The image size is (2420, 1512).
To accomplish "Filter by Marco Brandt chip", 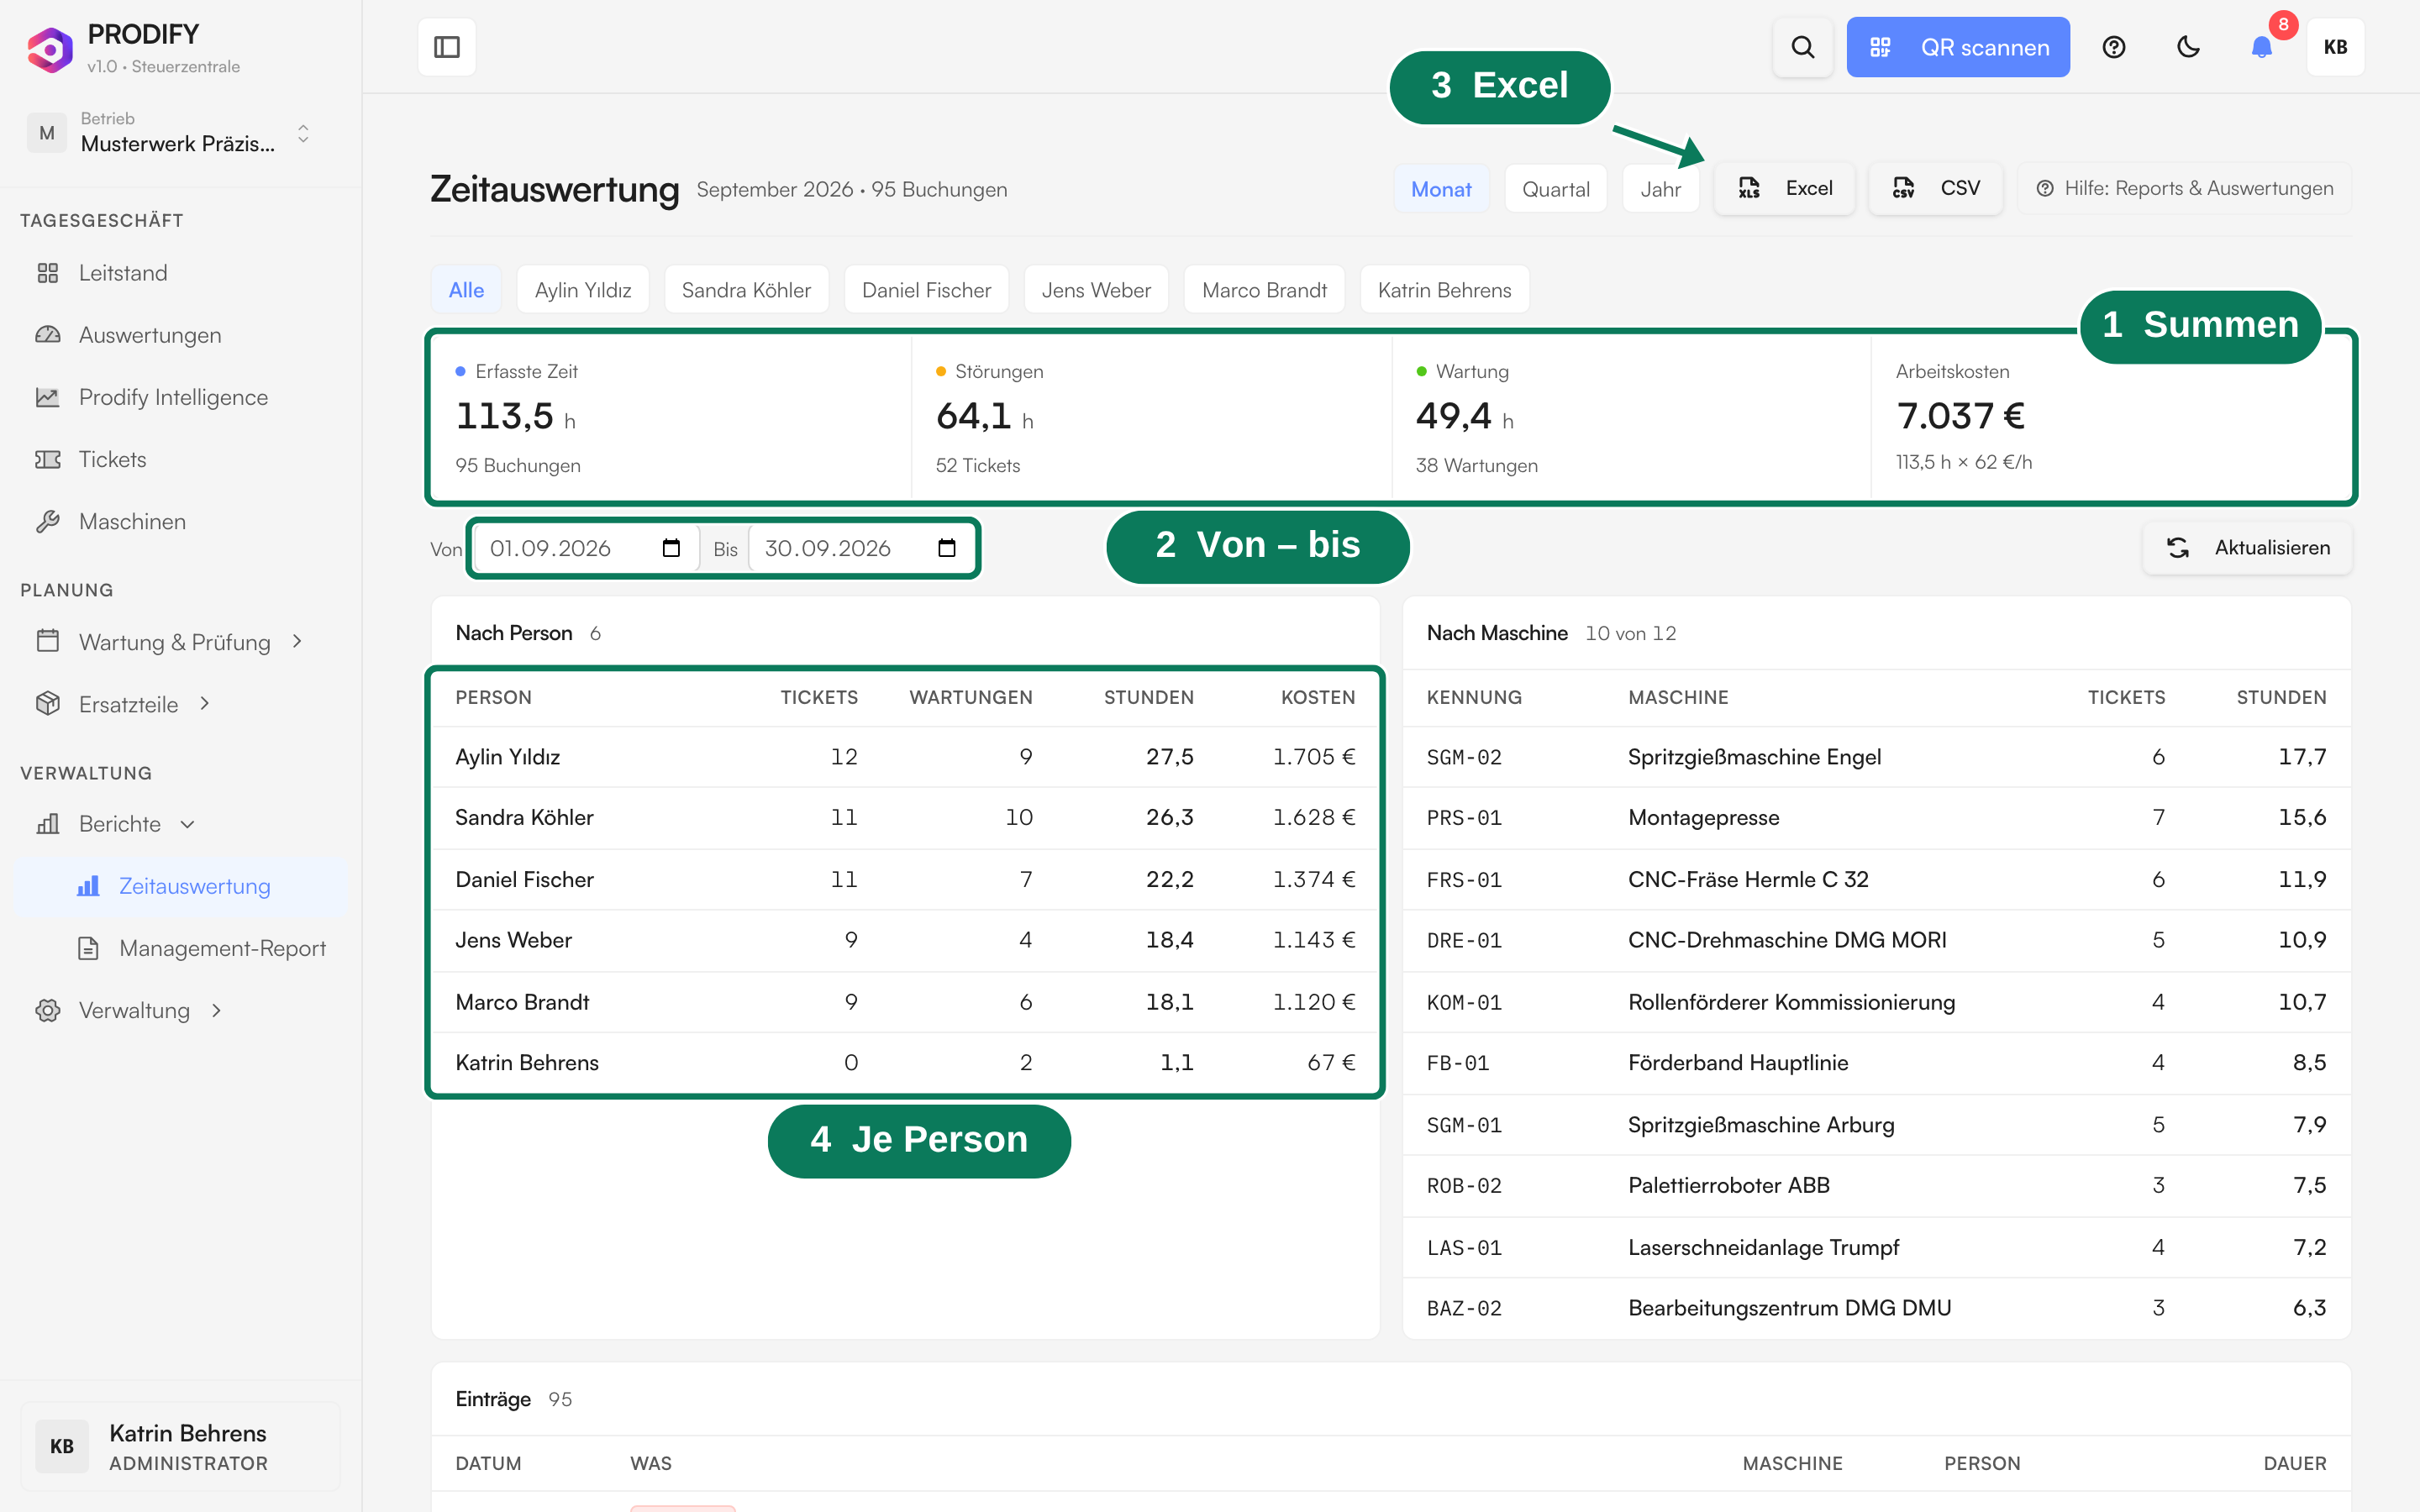I will pos(1264,290).
